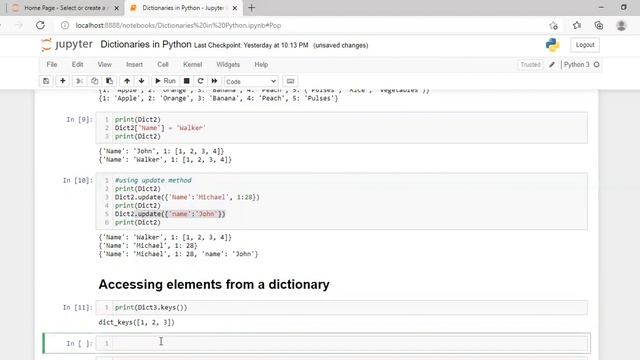Viewport: 640px width, 360px height.
Task: Close the Dictionaries in Python tab
Action: pyautogui.click(x=235, y=8)
